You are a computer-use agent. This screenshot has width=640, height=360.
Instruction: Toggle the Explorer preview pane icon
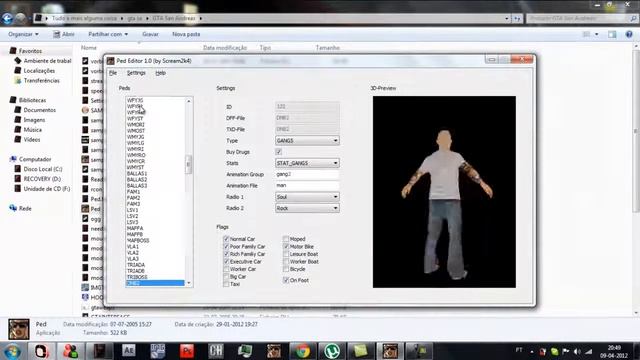tap(612, 34)
